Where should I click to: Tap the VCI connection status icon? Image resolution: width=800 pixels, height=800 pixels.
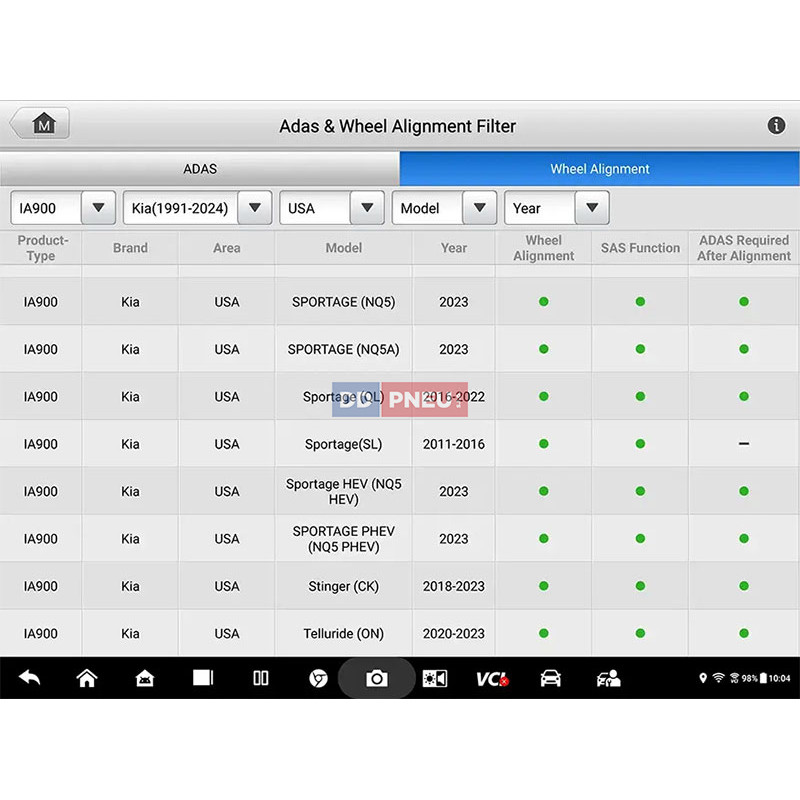491,678
